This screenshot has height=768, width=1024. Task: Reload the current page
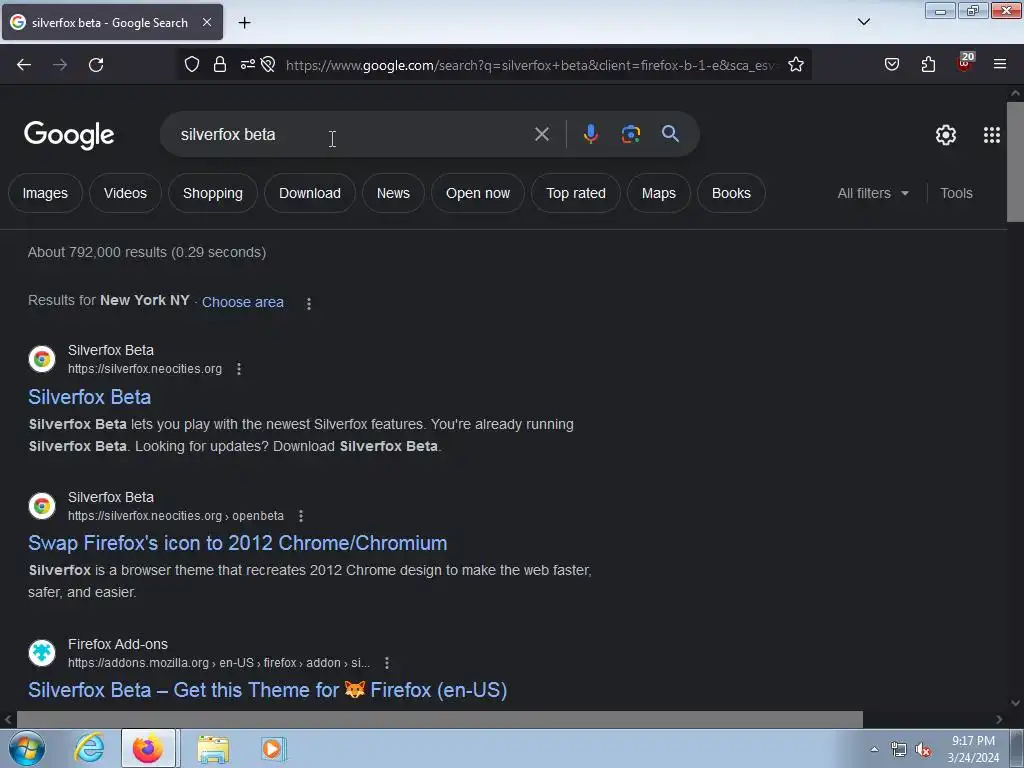[x=96, y=65]
